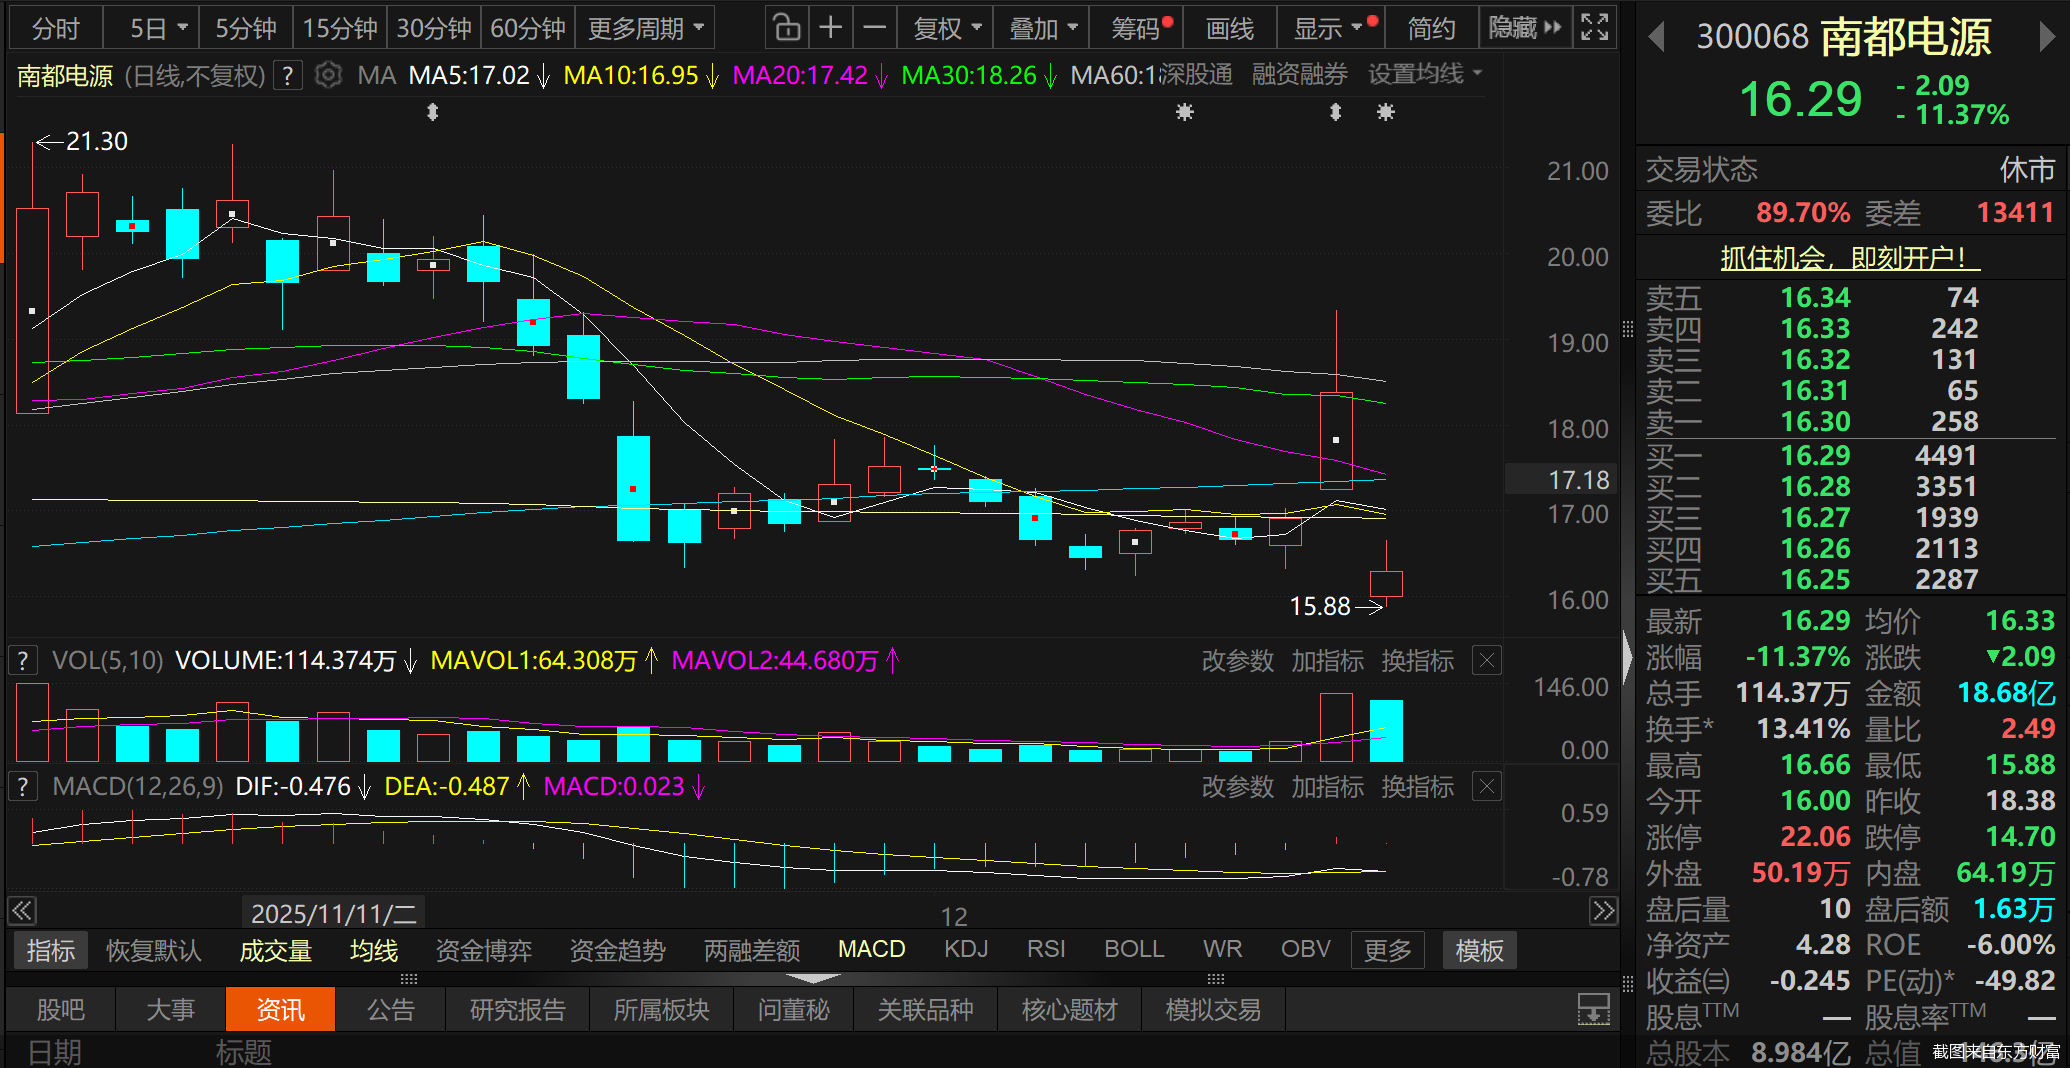Viewport: 2070px width, 1068px height.
Task: Click the 抓住机会，即刻开户 link
Action: coord(1849,257)
